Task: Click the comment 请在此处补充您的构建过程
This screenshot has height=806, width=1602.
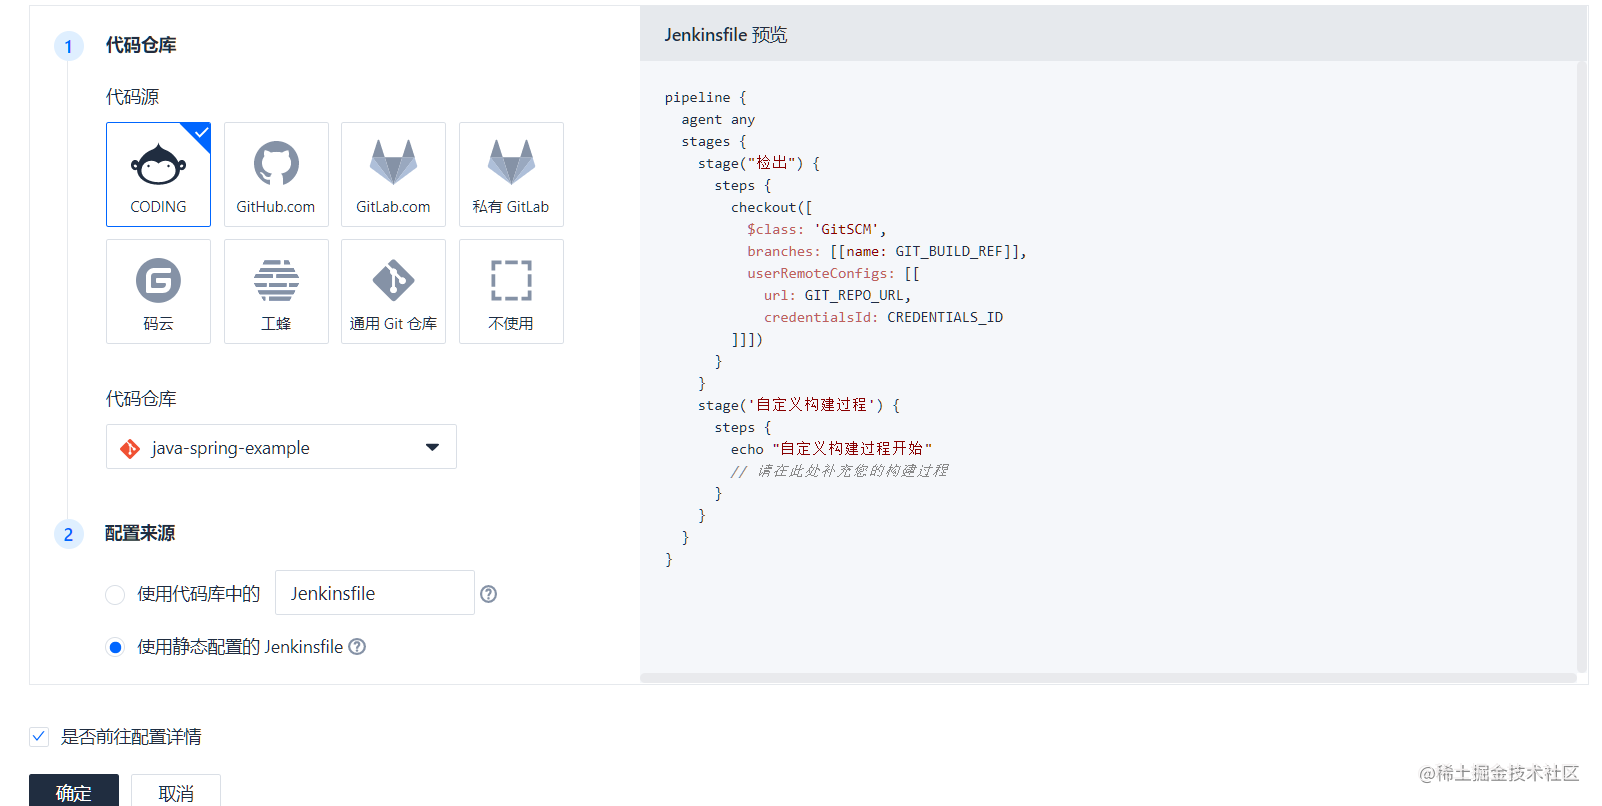Action: click(839, 471)
